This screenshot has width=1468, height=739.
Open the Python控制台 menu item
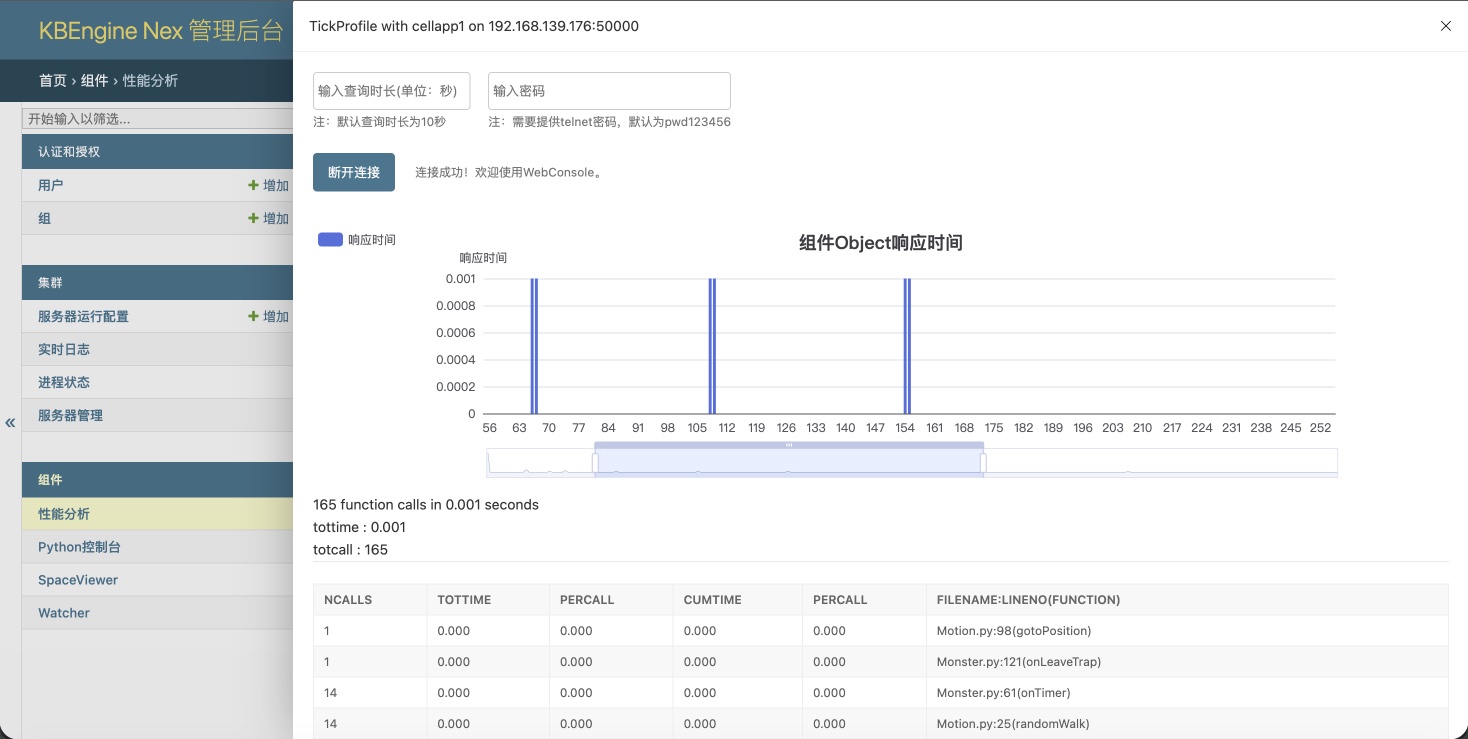point(79,547)
